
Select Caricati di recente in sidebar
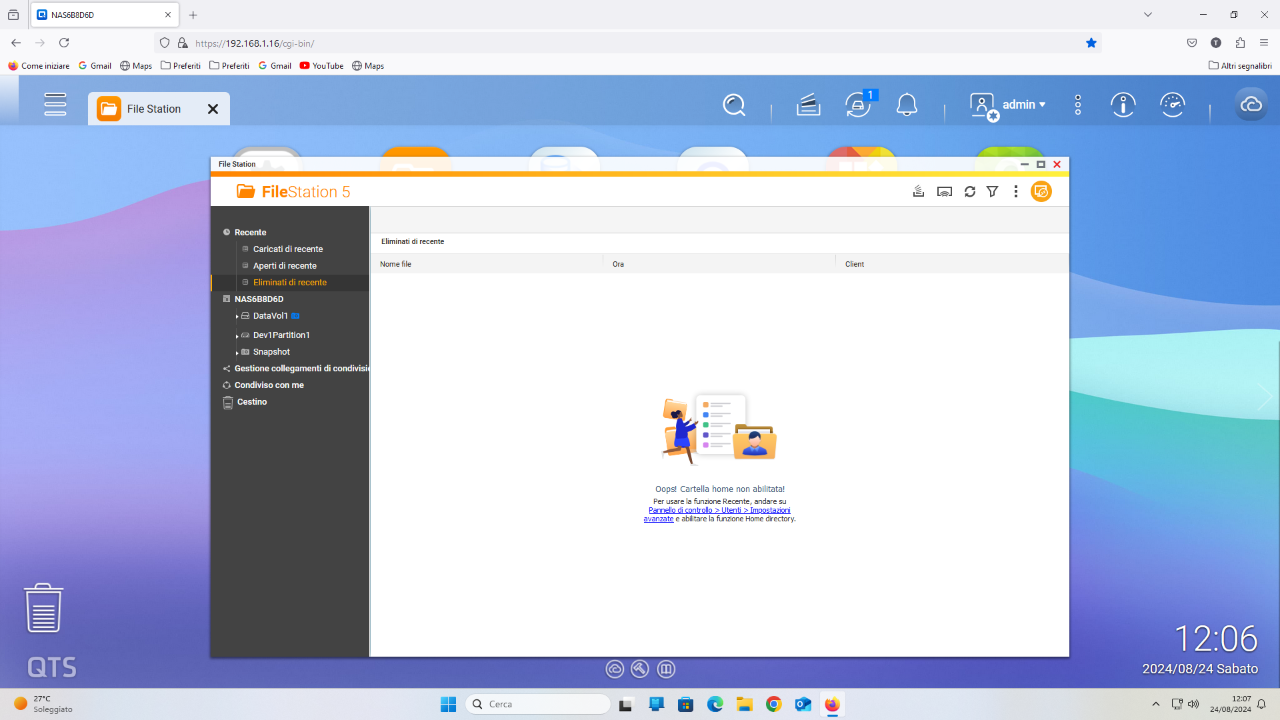(x=288, y=249)
